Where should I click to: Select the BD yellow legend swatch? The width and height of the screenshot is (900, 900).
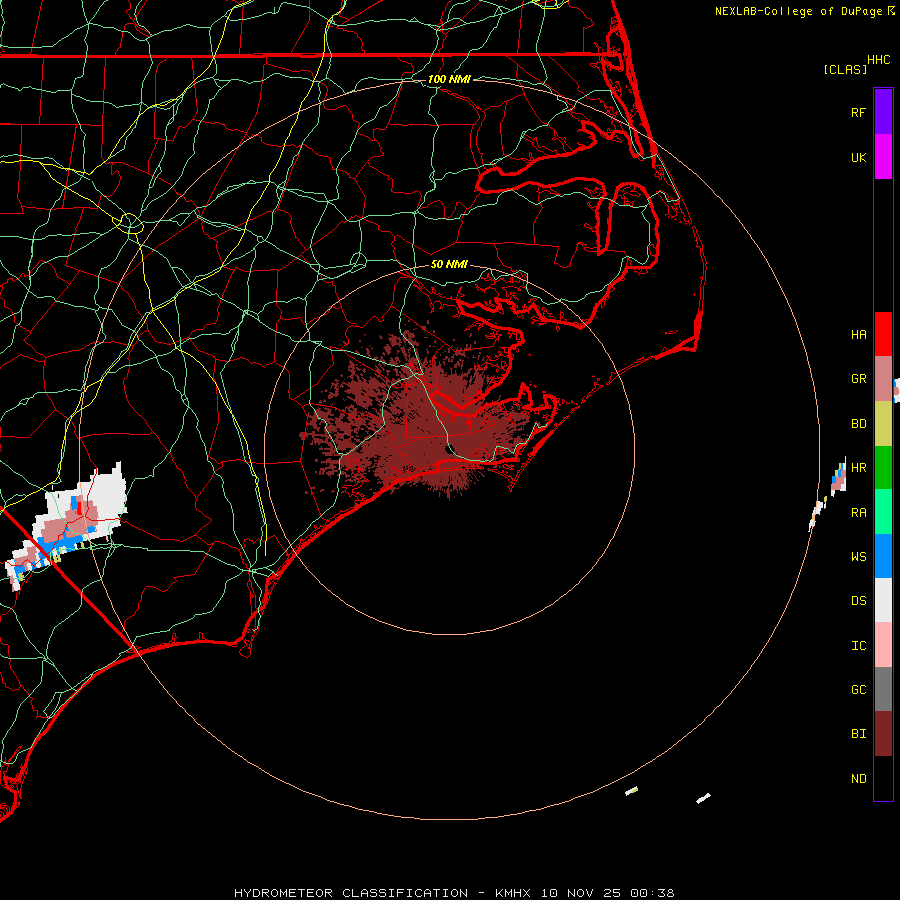pos(883,424)
